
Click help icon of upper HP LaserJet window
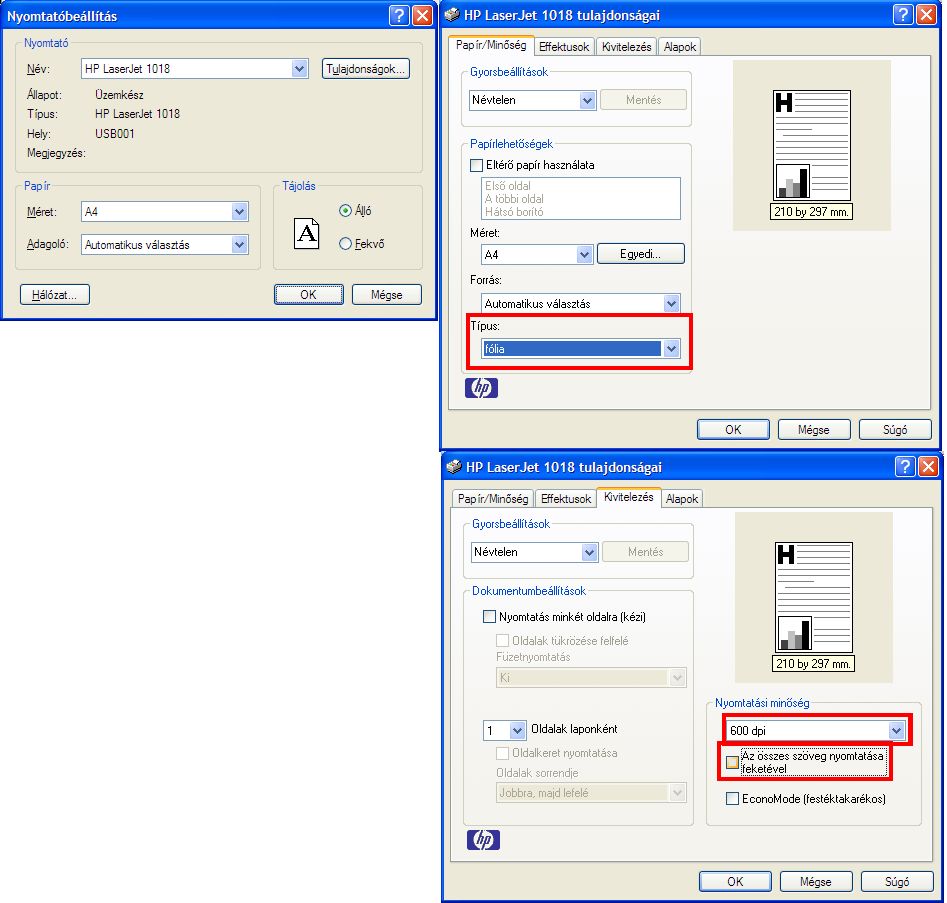tap(903, 14)
